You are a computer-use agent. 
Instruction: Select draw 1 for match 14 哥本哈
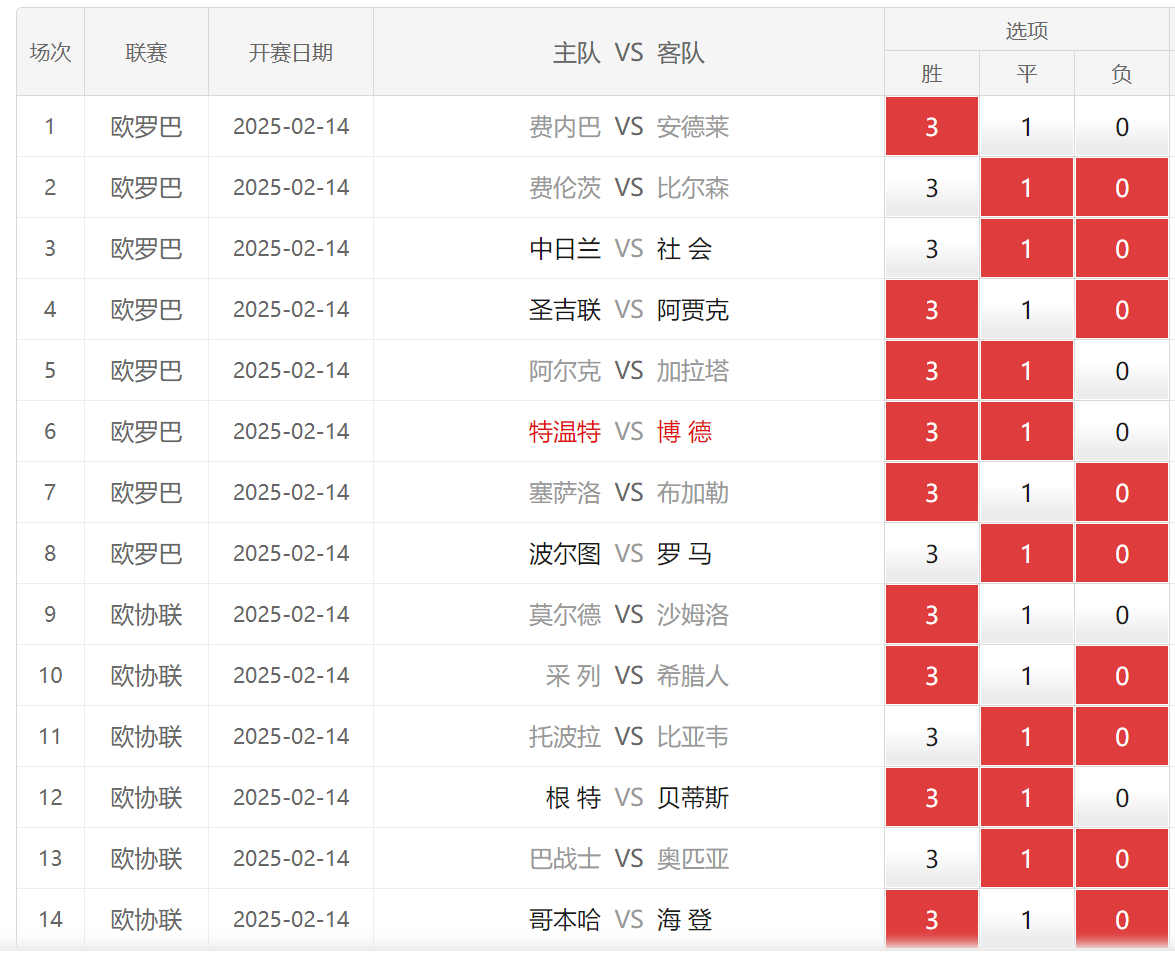[1027, 919]
